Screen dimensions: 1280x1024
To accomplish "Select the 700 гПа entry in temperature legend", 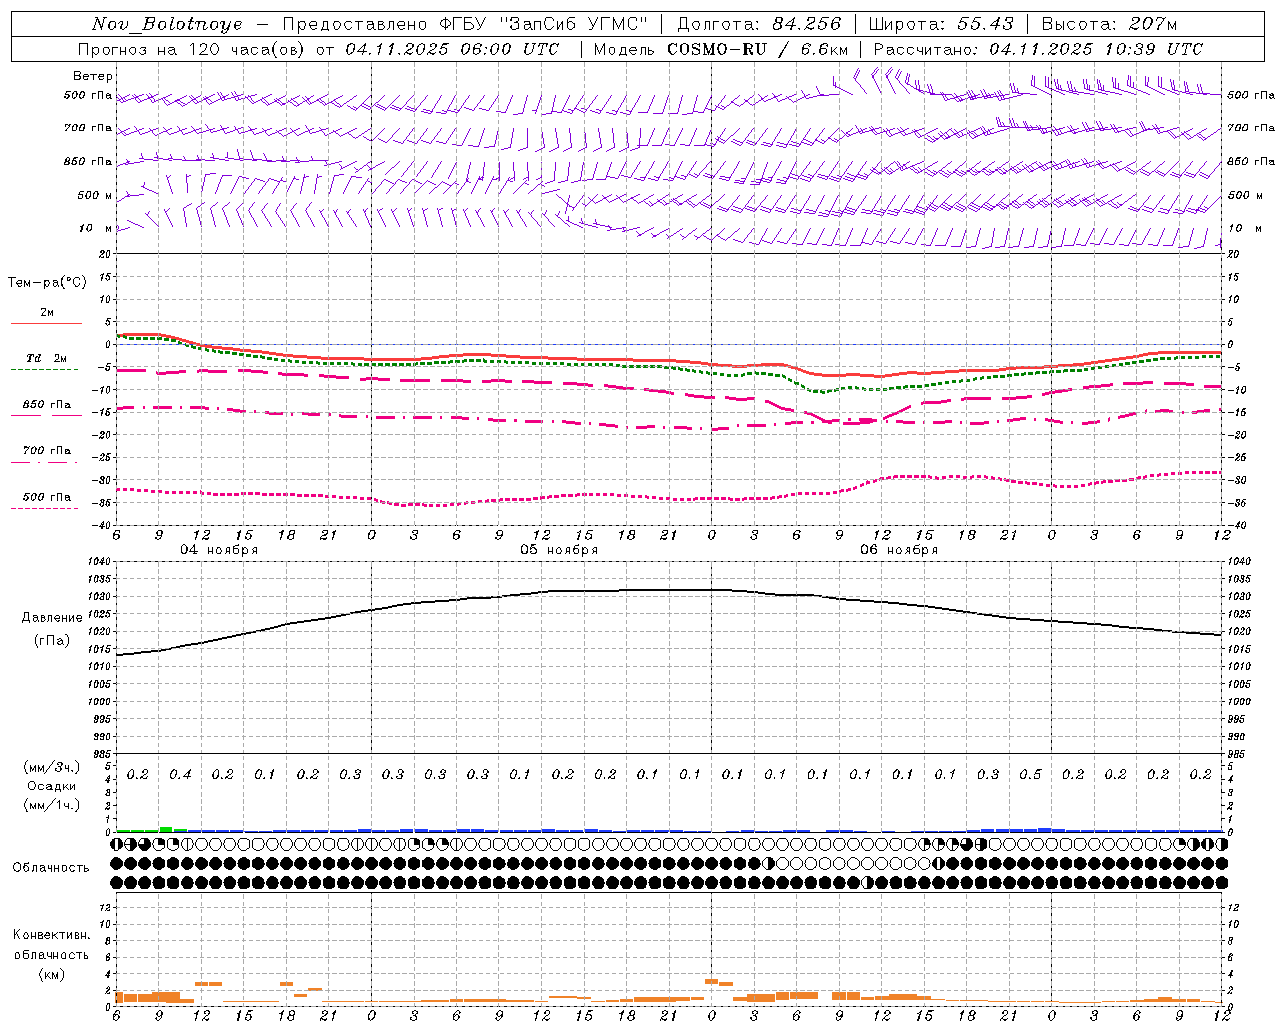I will coord(47,451).
